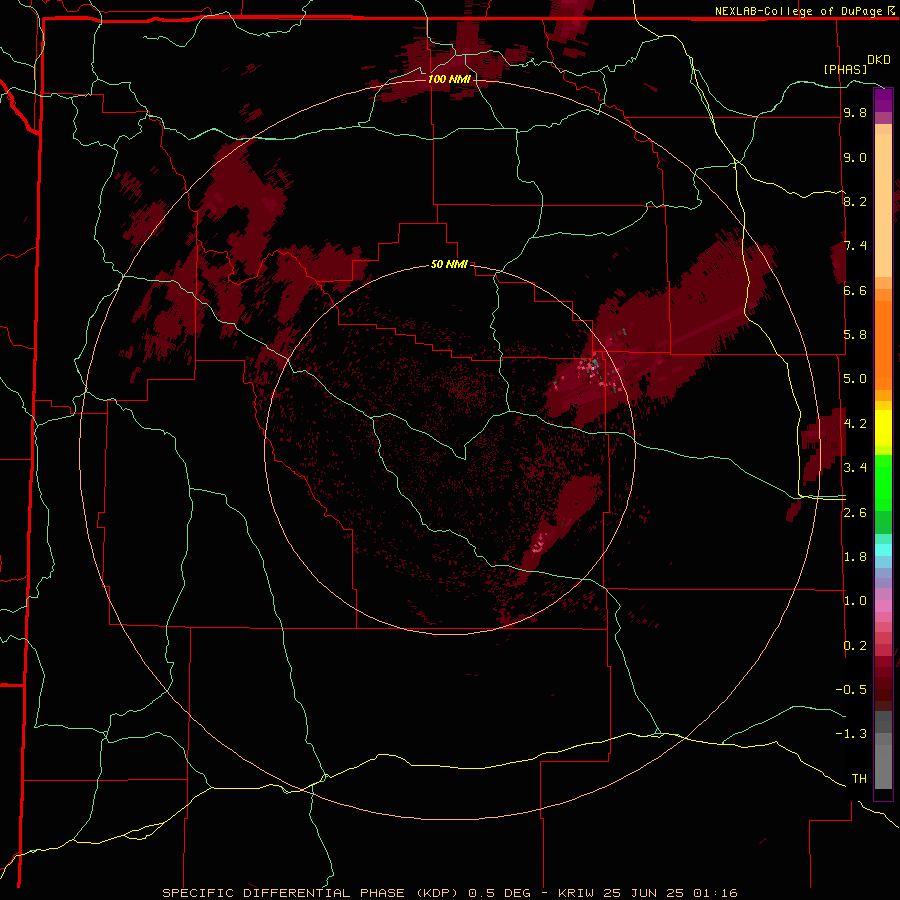Click the 8.2 color scale value
The width and height of the screenshot is (900, 900).
855,202
